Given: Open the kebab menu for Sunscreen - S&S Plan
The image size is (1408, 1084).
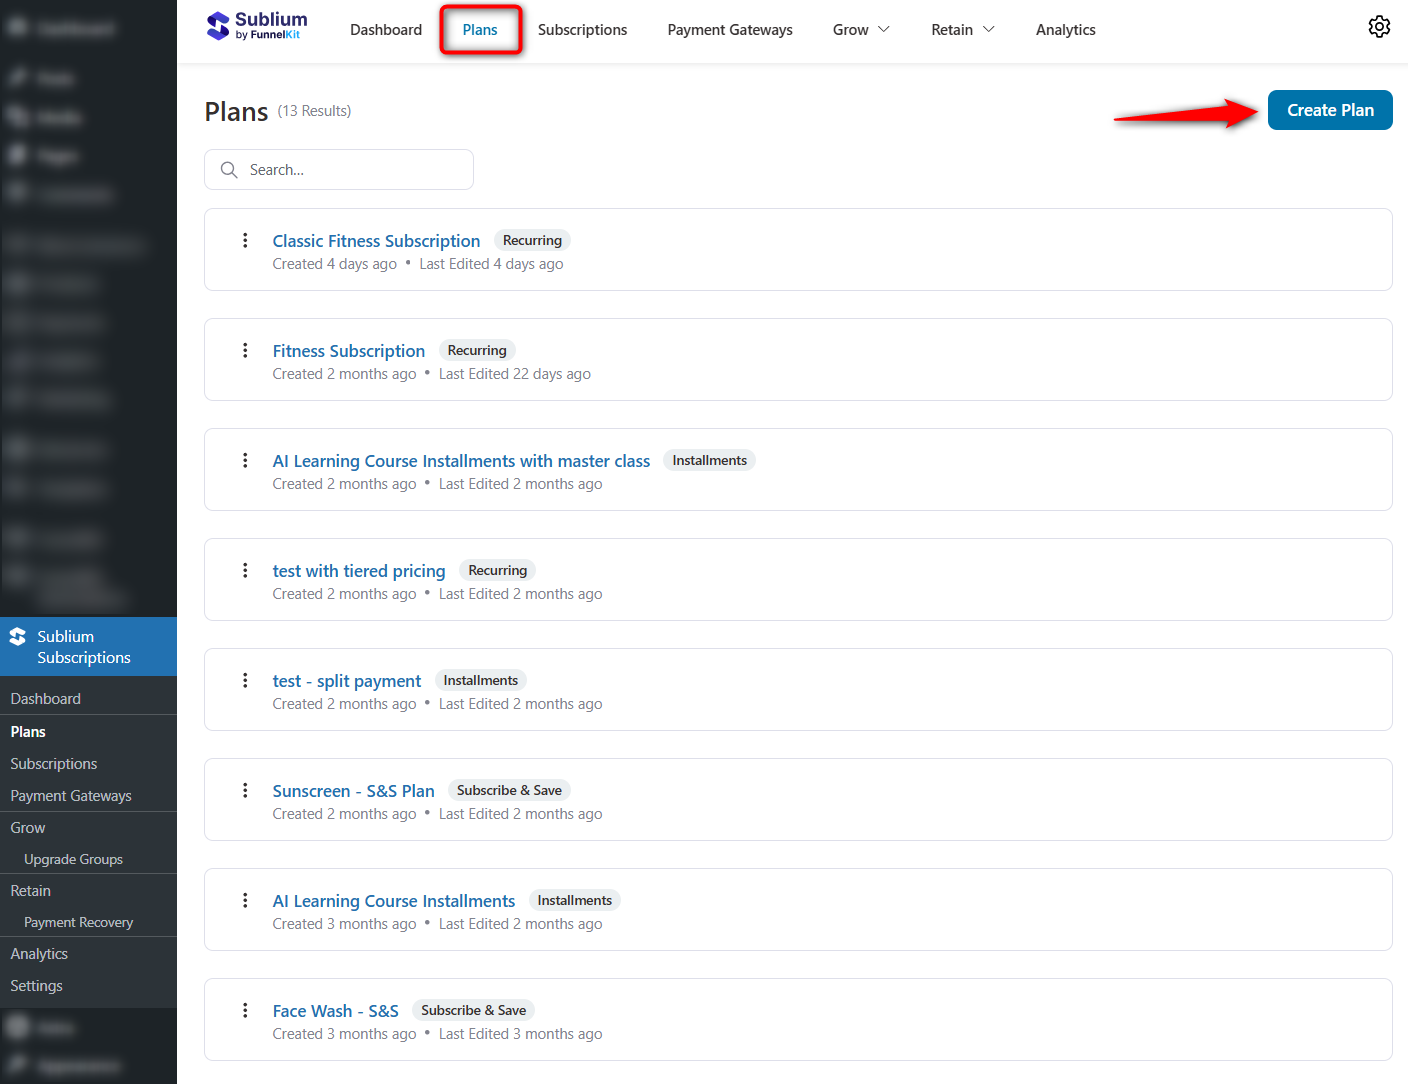Looking at the screenshot, I should pos(246,790).
